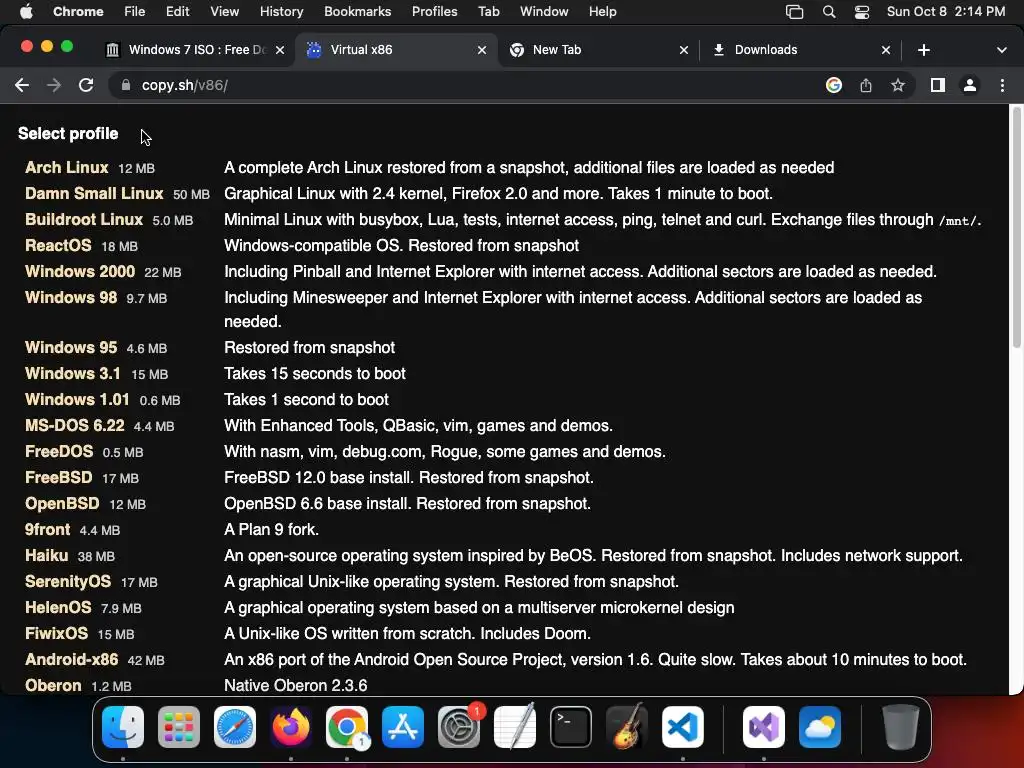The image size is (1024, 768).
Task: Start the Damn Small Linux profile
Action: coord(94,194)
